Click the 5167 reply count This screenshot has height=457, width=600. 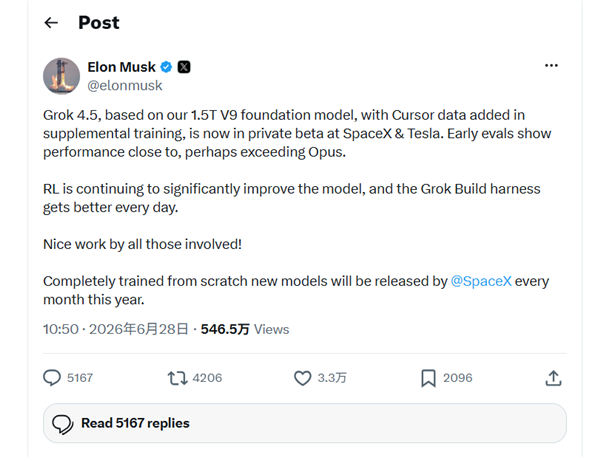(x=80, y=378)
